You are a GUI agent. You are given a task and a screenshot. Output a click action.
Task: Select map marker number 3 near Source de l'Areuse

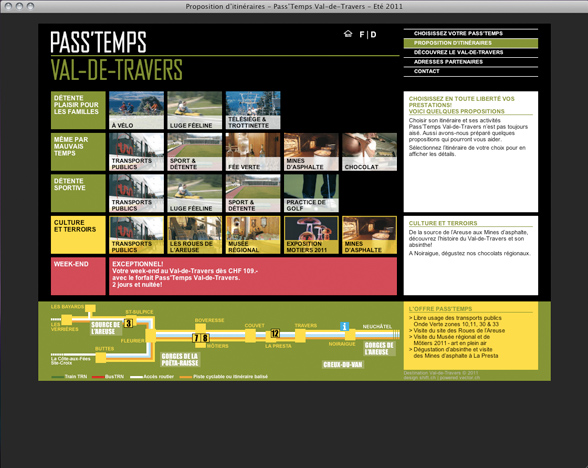pyautogui.click(x=128, y=323)
